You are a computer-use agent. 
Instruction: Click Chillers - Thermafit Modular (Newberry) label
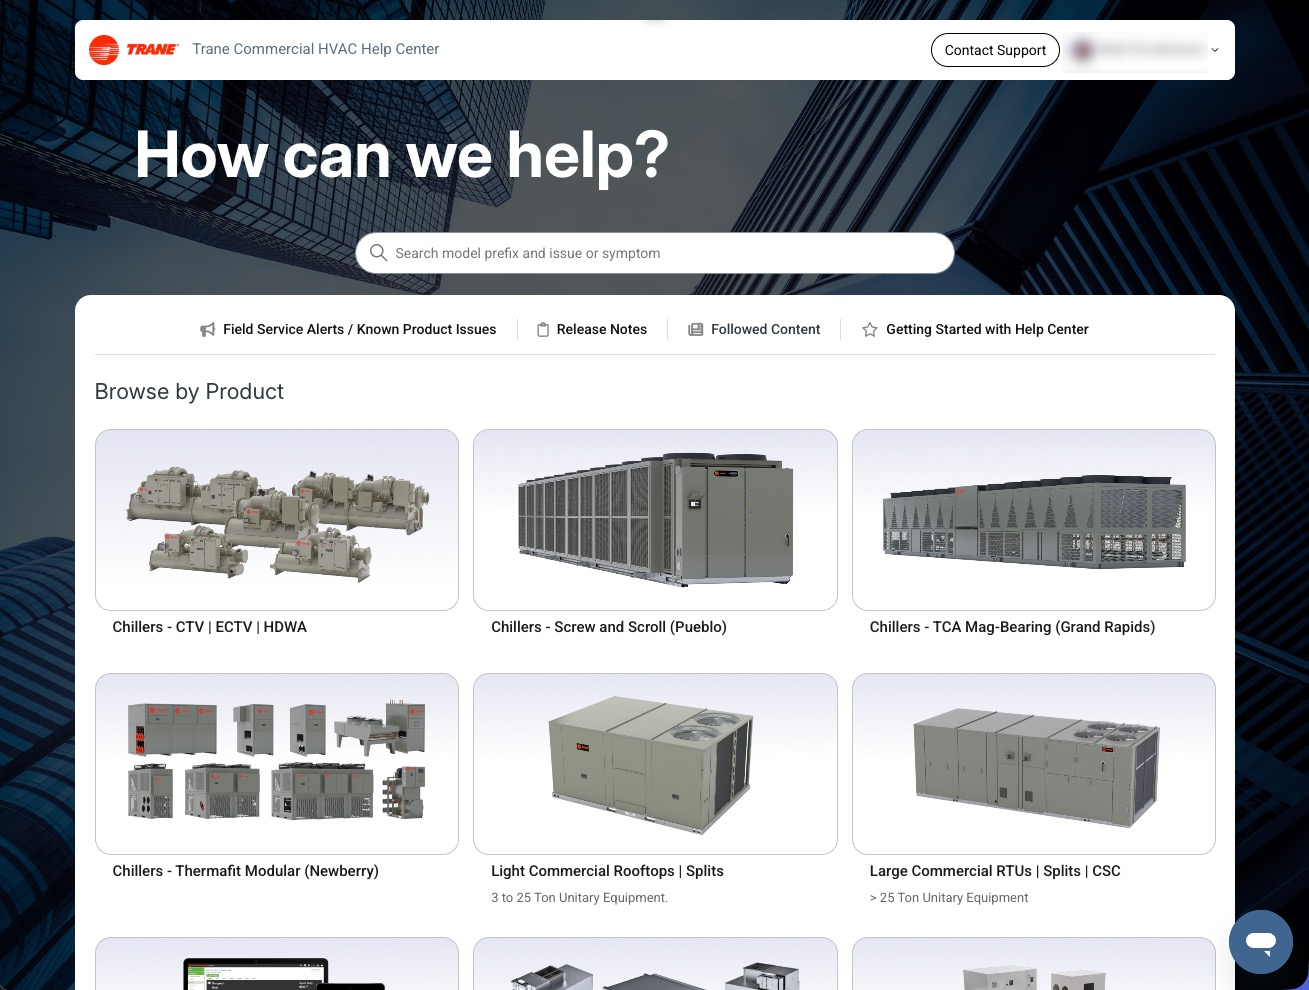click(246, 871)
